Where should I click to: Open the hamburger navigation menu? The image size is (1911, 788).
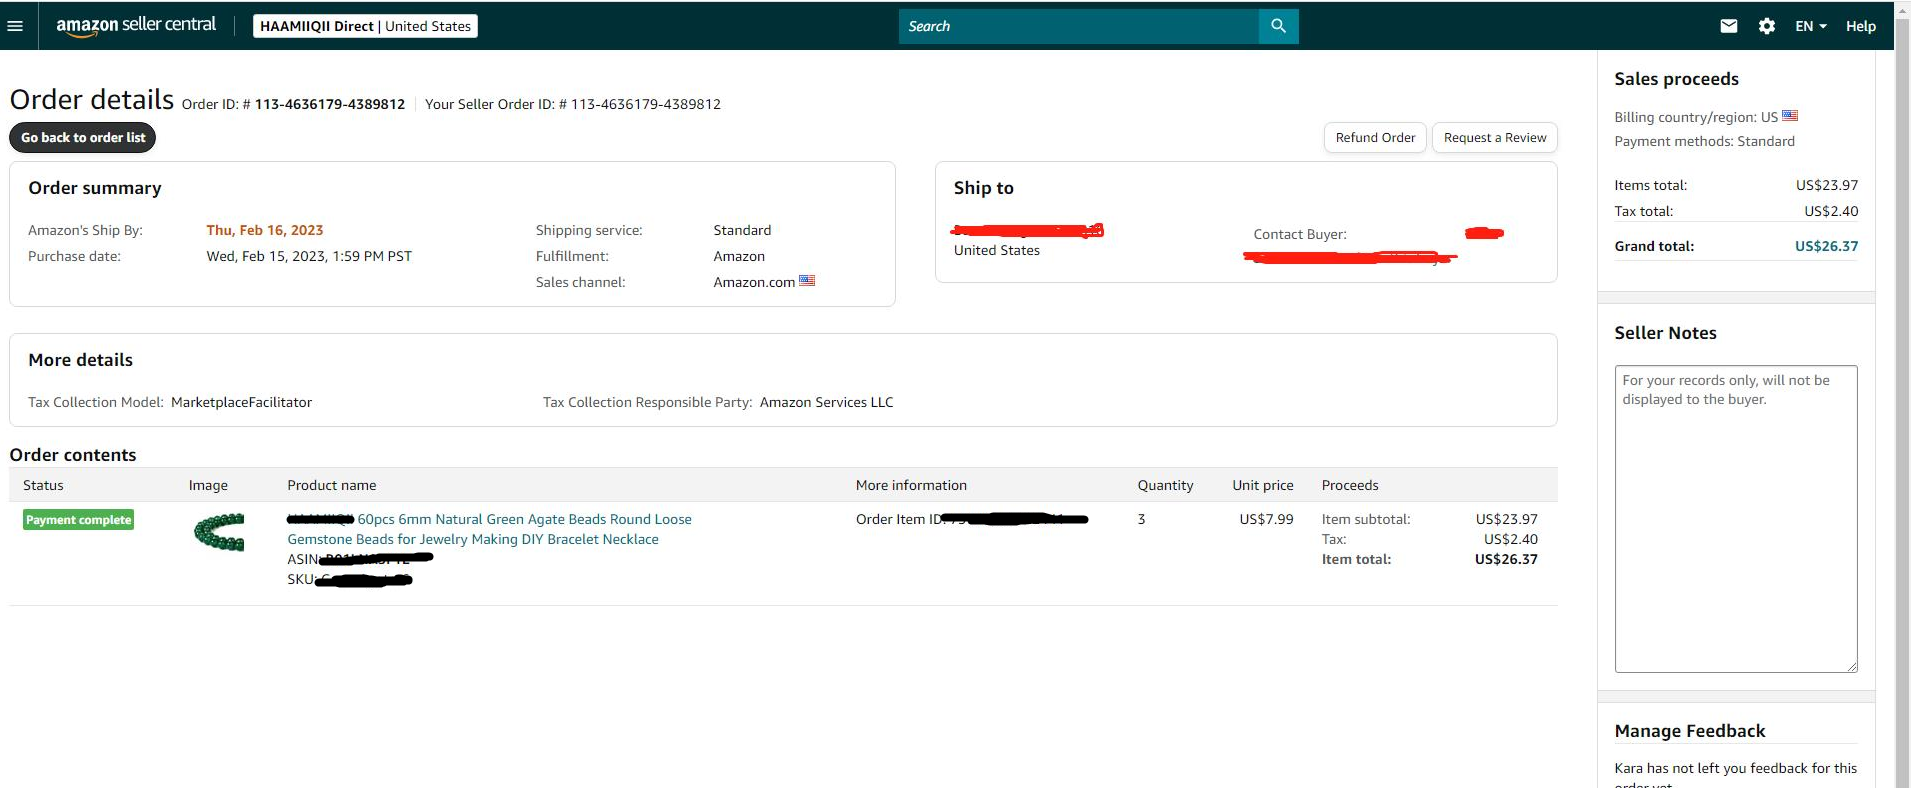(x=15, y=26)
